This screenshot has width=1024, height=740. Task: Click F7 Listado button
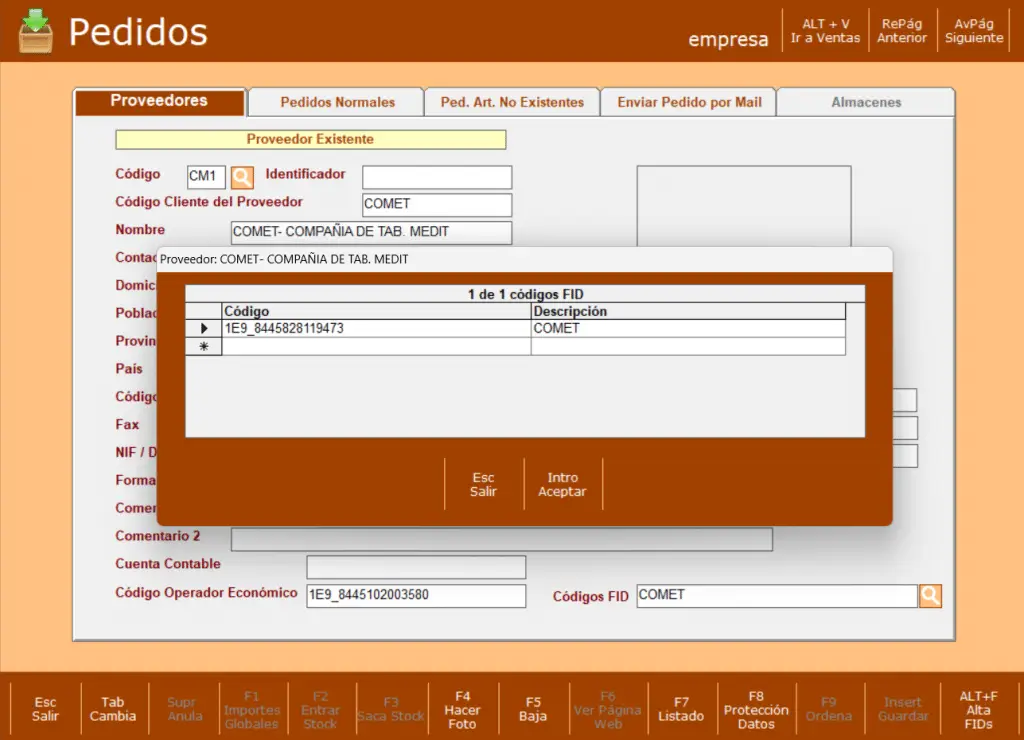coord(681,710)
